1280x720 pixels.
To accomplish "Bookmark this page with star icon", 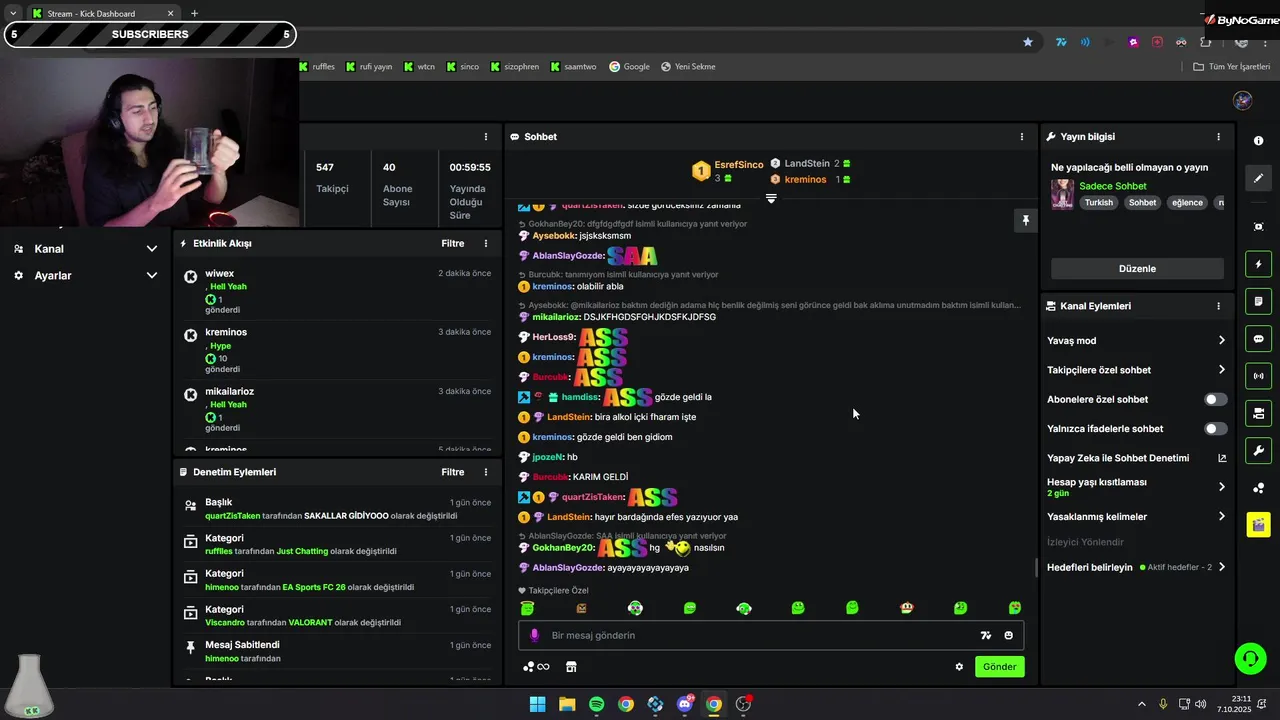I will pyautogui.click(x=1028, y=42).
